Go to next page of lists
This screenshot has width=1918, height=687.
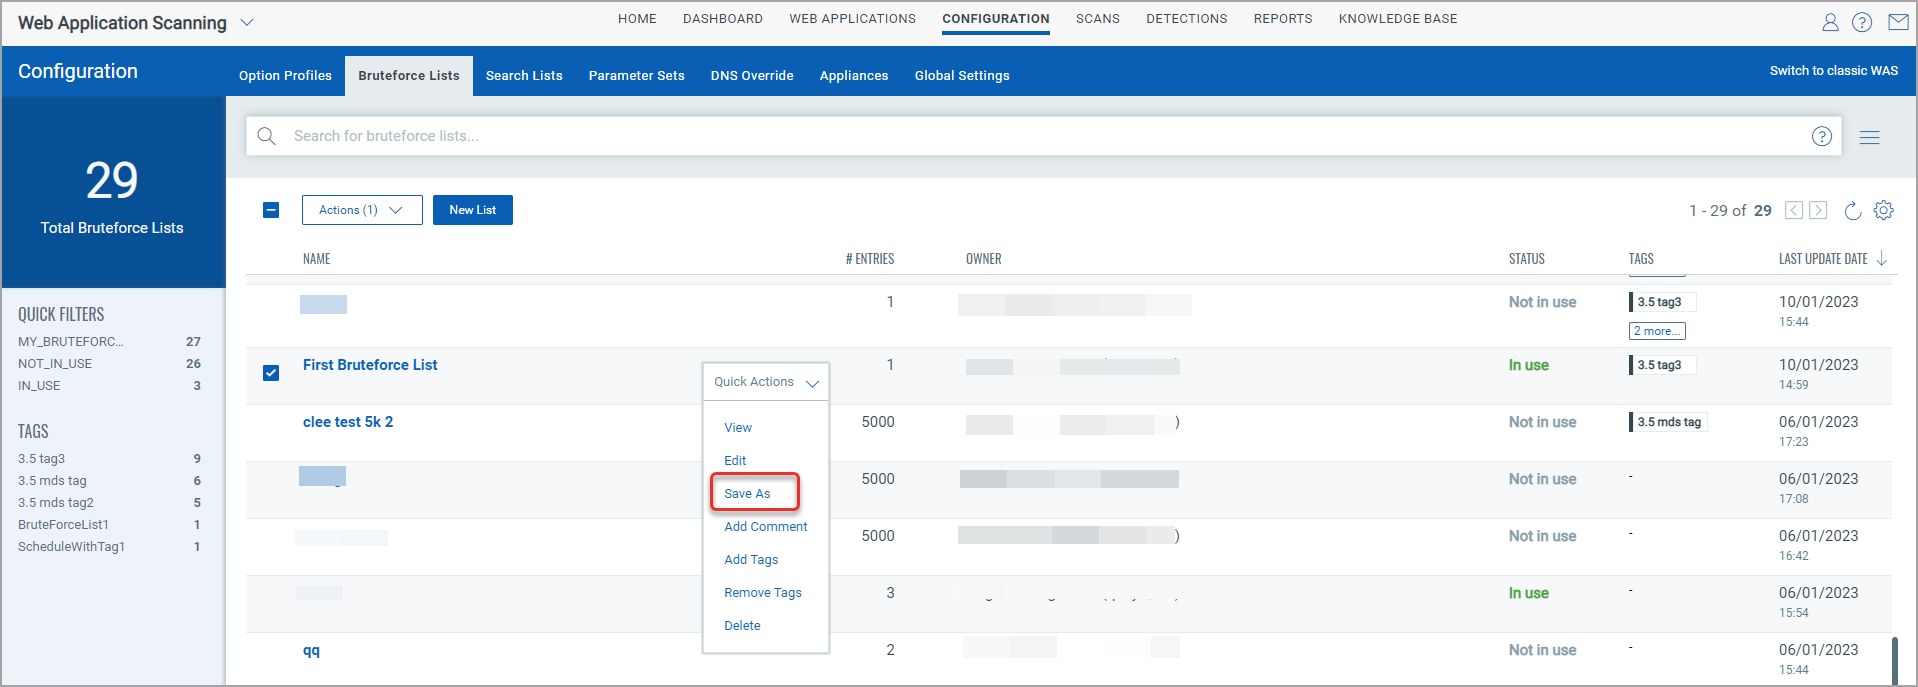pos(1818,210)
